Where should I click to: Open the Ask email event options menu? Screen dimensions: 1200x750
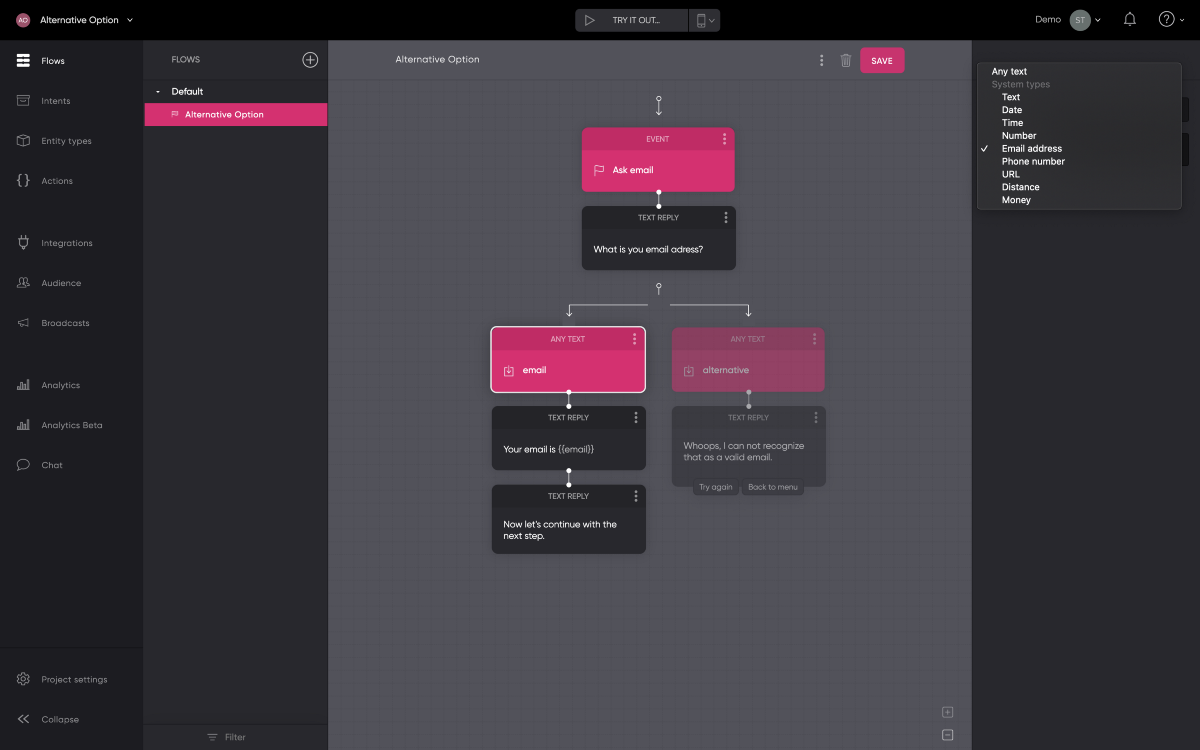click(x=725, y=139)
